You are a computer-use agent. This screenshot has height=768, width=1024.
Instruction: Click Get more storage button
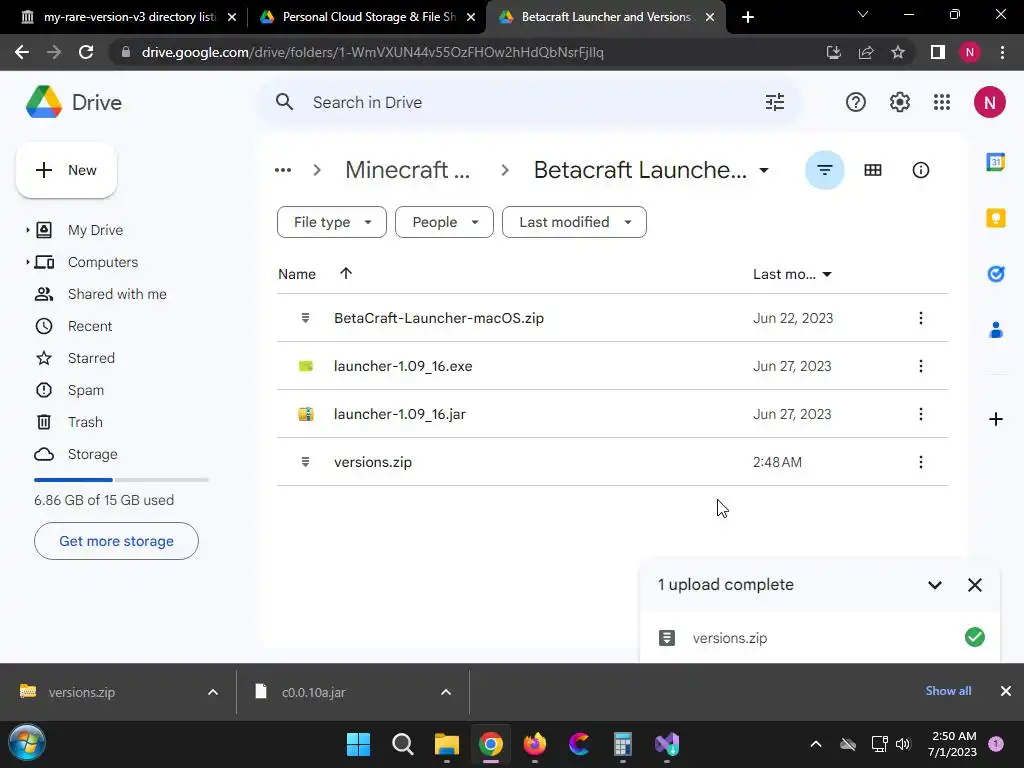point(116,541)
